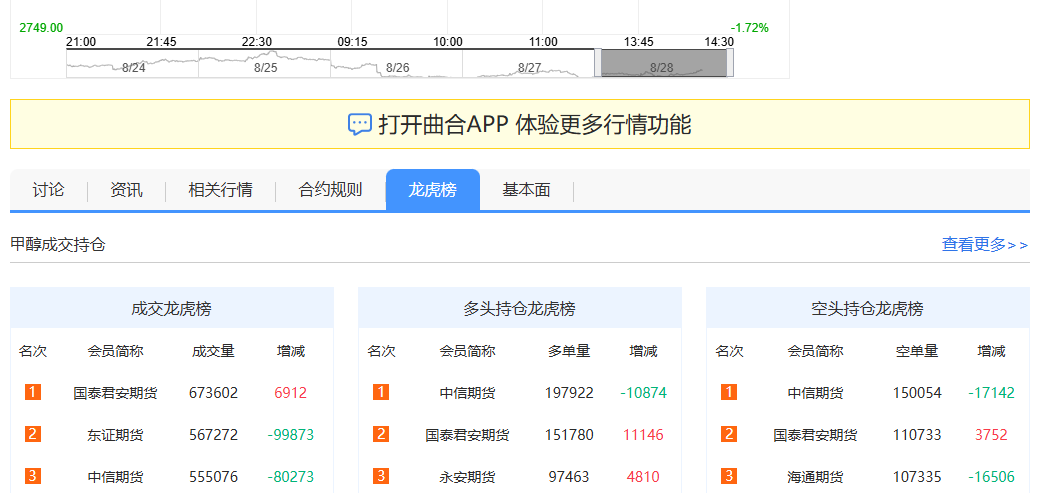Switch to the 基本面 tab
1041x493 pixels.
point(526,190)
